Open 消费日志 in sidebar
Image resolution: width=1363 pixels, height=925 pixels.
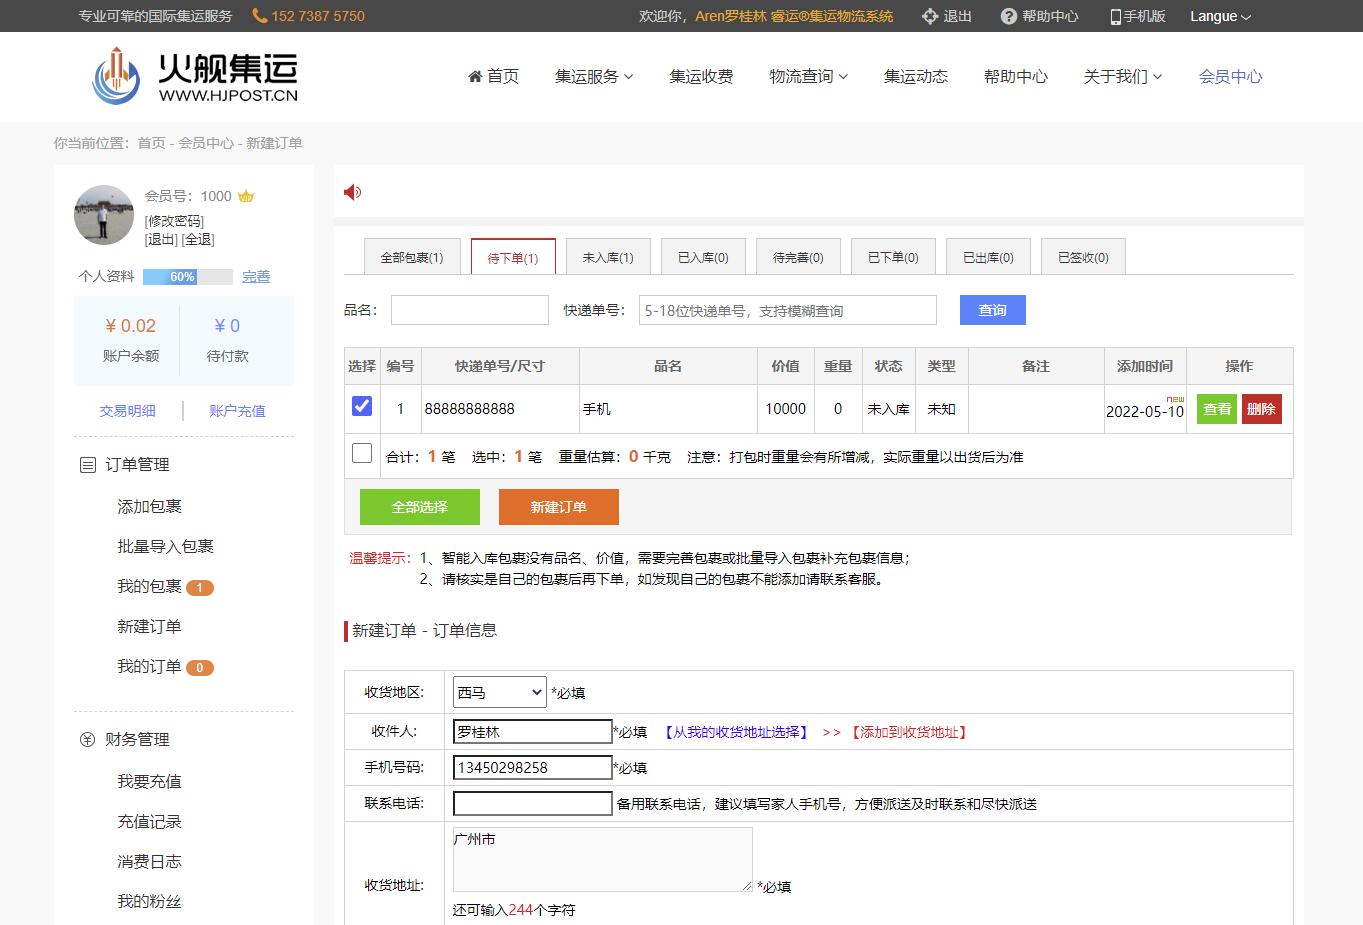pos(149,862)
